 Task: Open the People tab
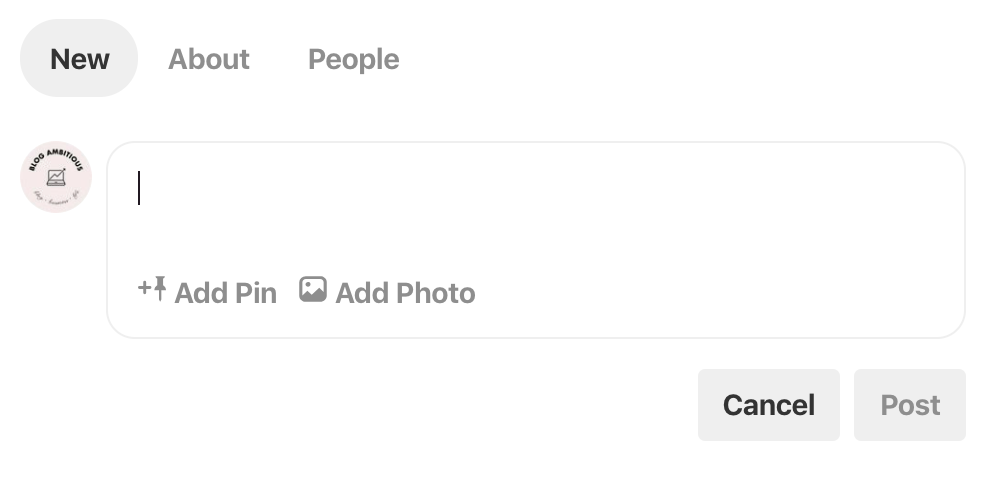pos(354,59)
